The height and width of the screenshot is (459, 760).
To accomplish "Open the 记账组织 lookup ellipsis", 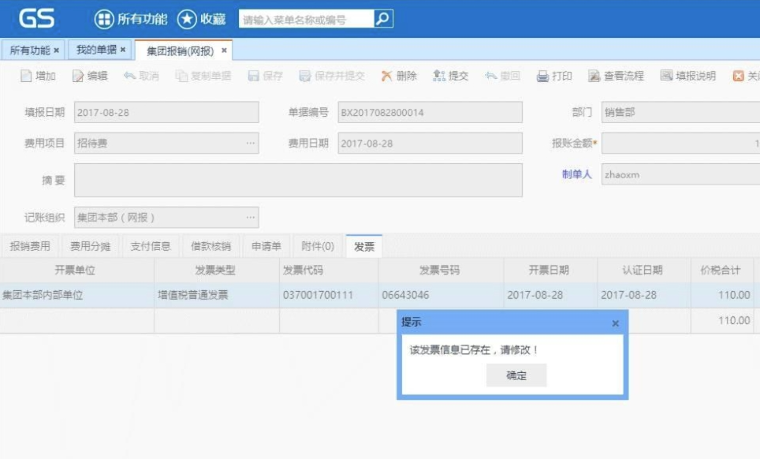I will 251,218.
